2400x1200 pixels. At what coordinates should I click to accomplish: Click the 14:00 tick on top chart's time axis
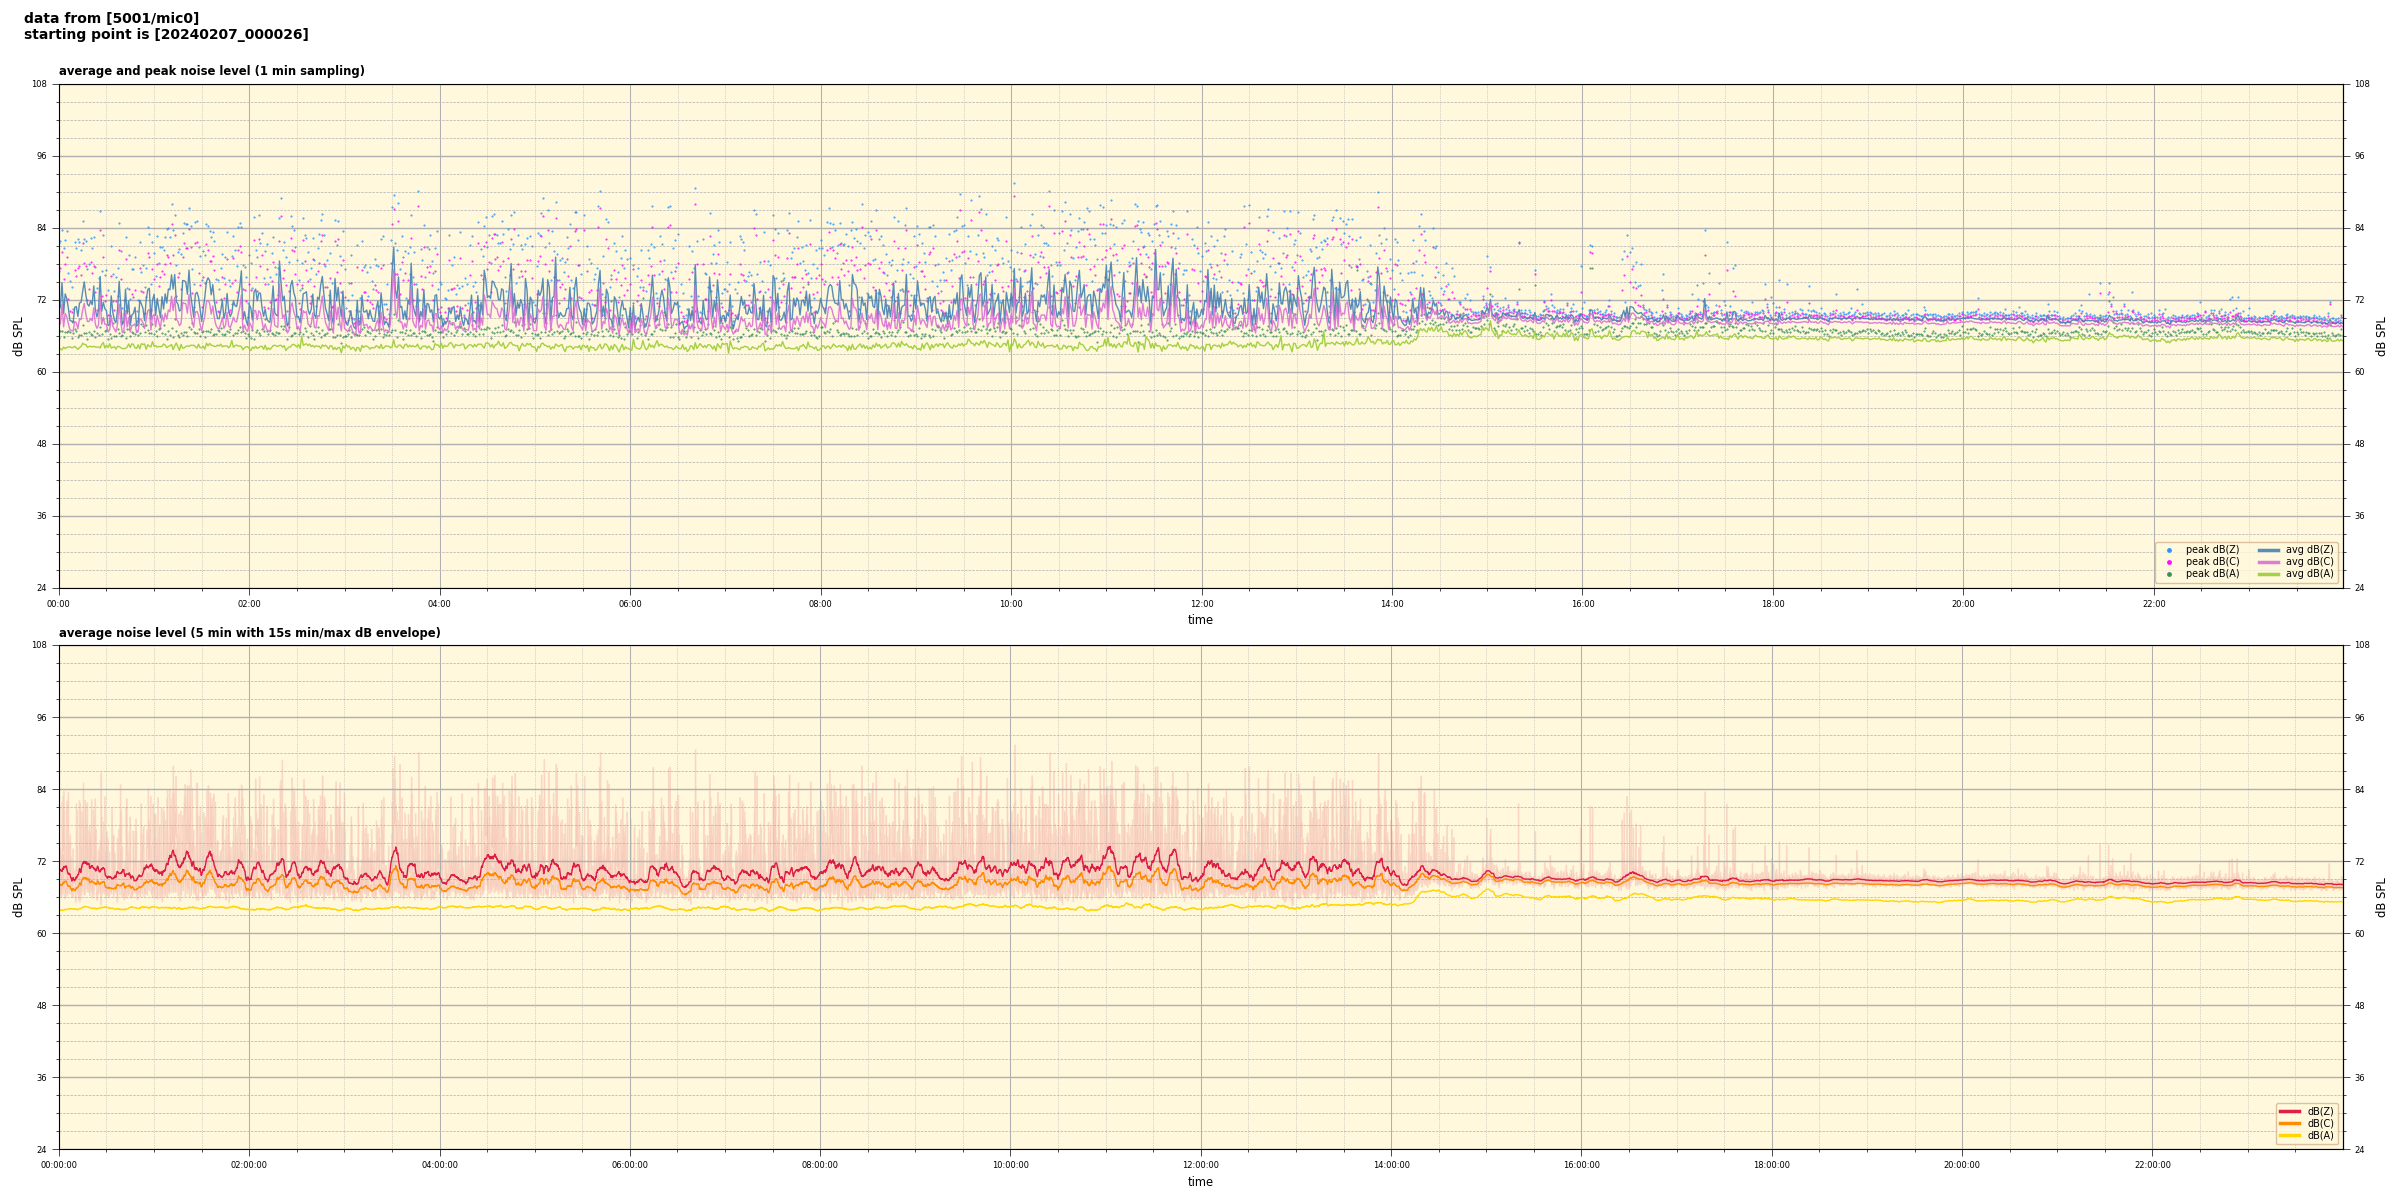tap(1392, 604)
